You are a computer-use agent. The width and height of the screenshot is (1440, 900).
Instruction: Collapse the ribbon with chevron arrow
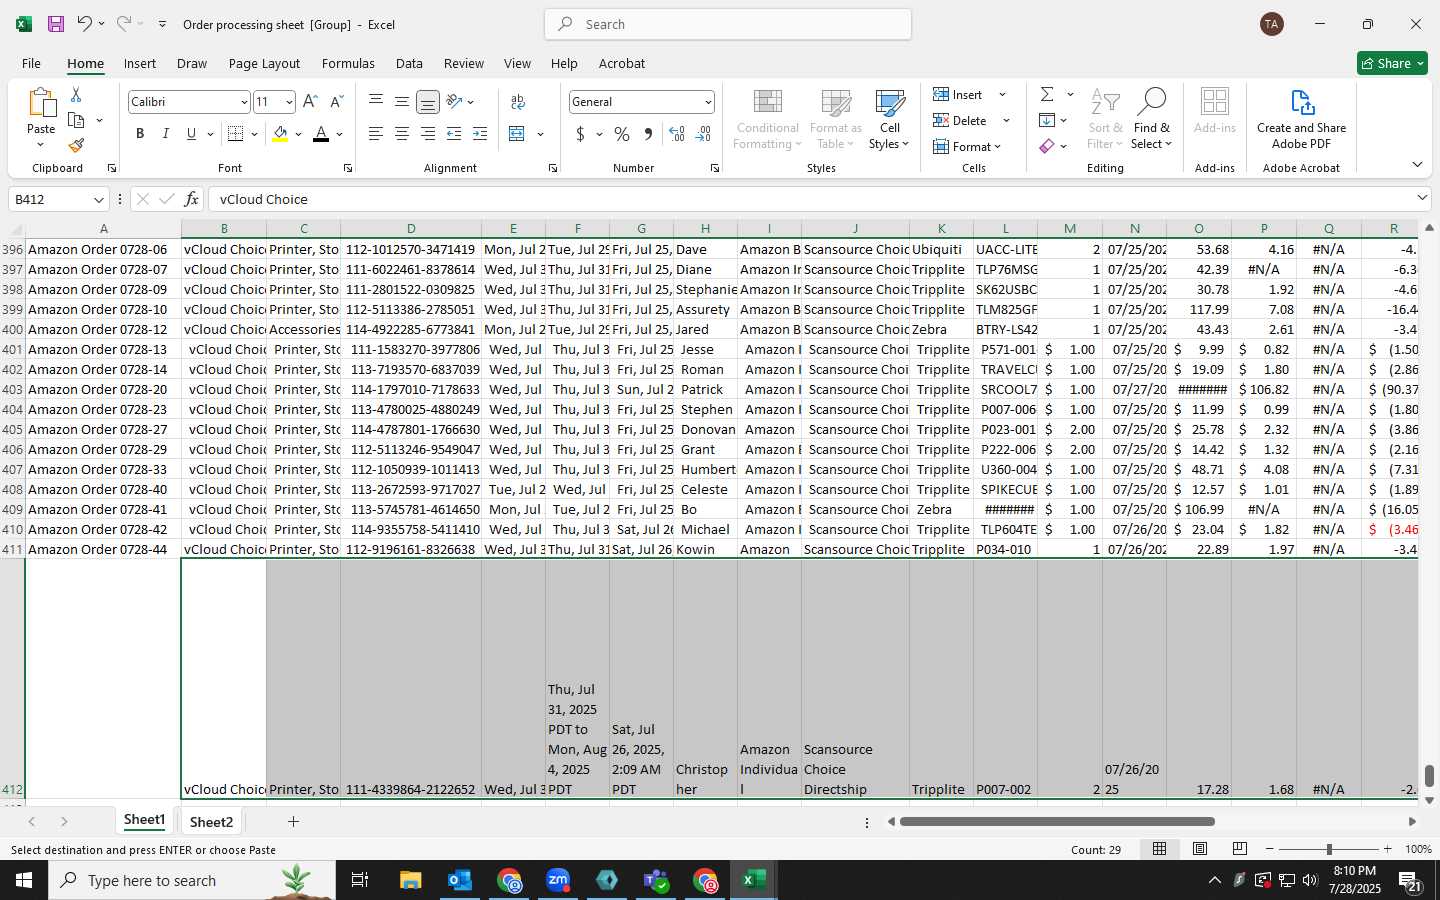[x=1417, y=164]
